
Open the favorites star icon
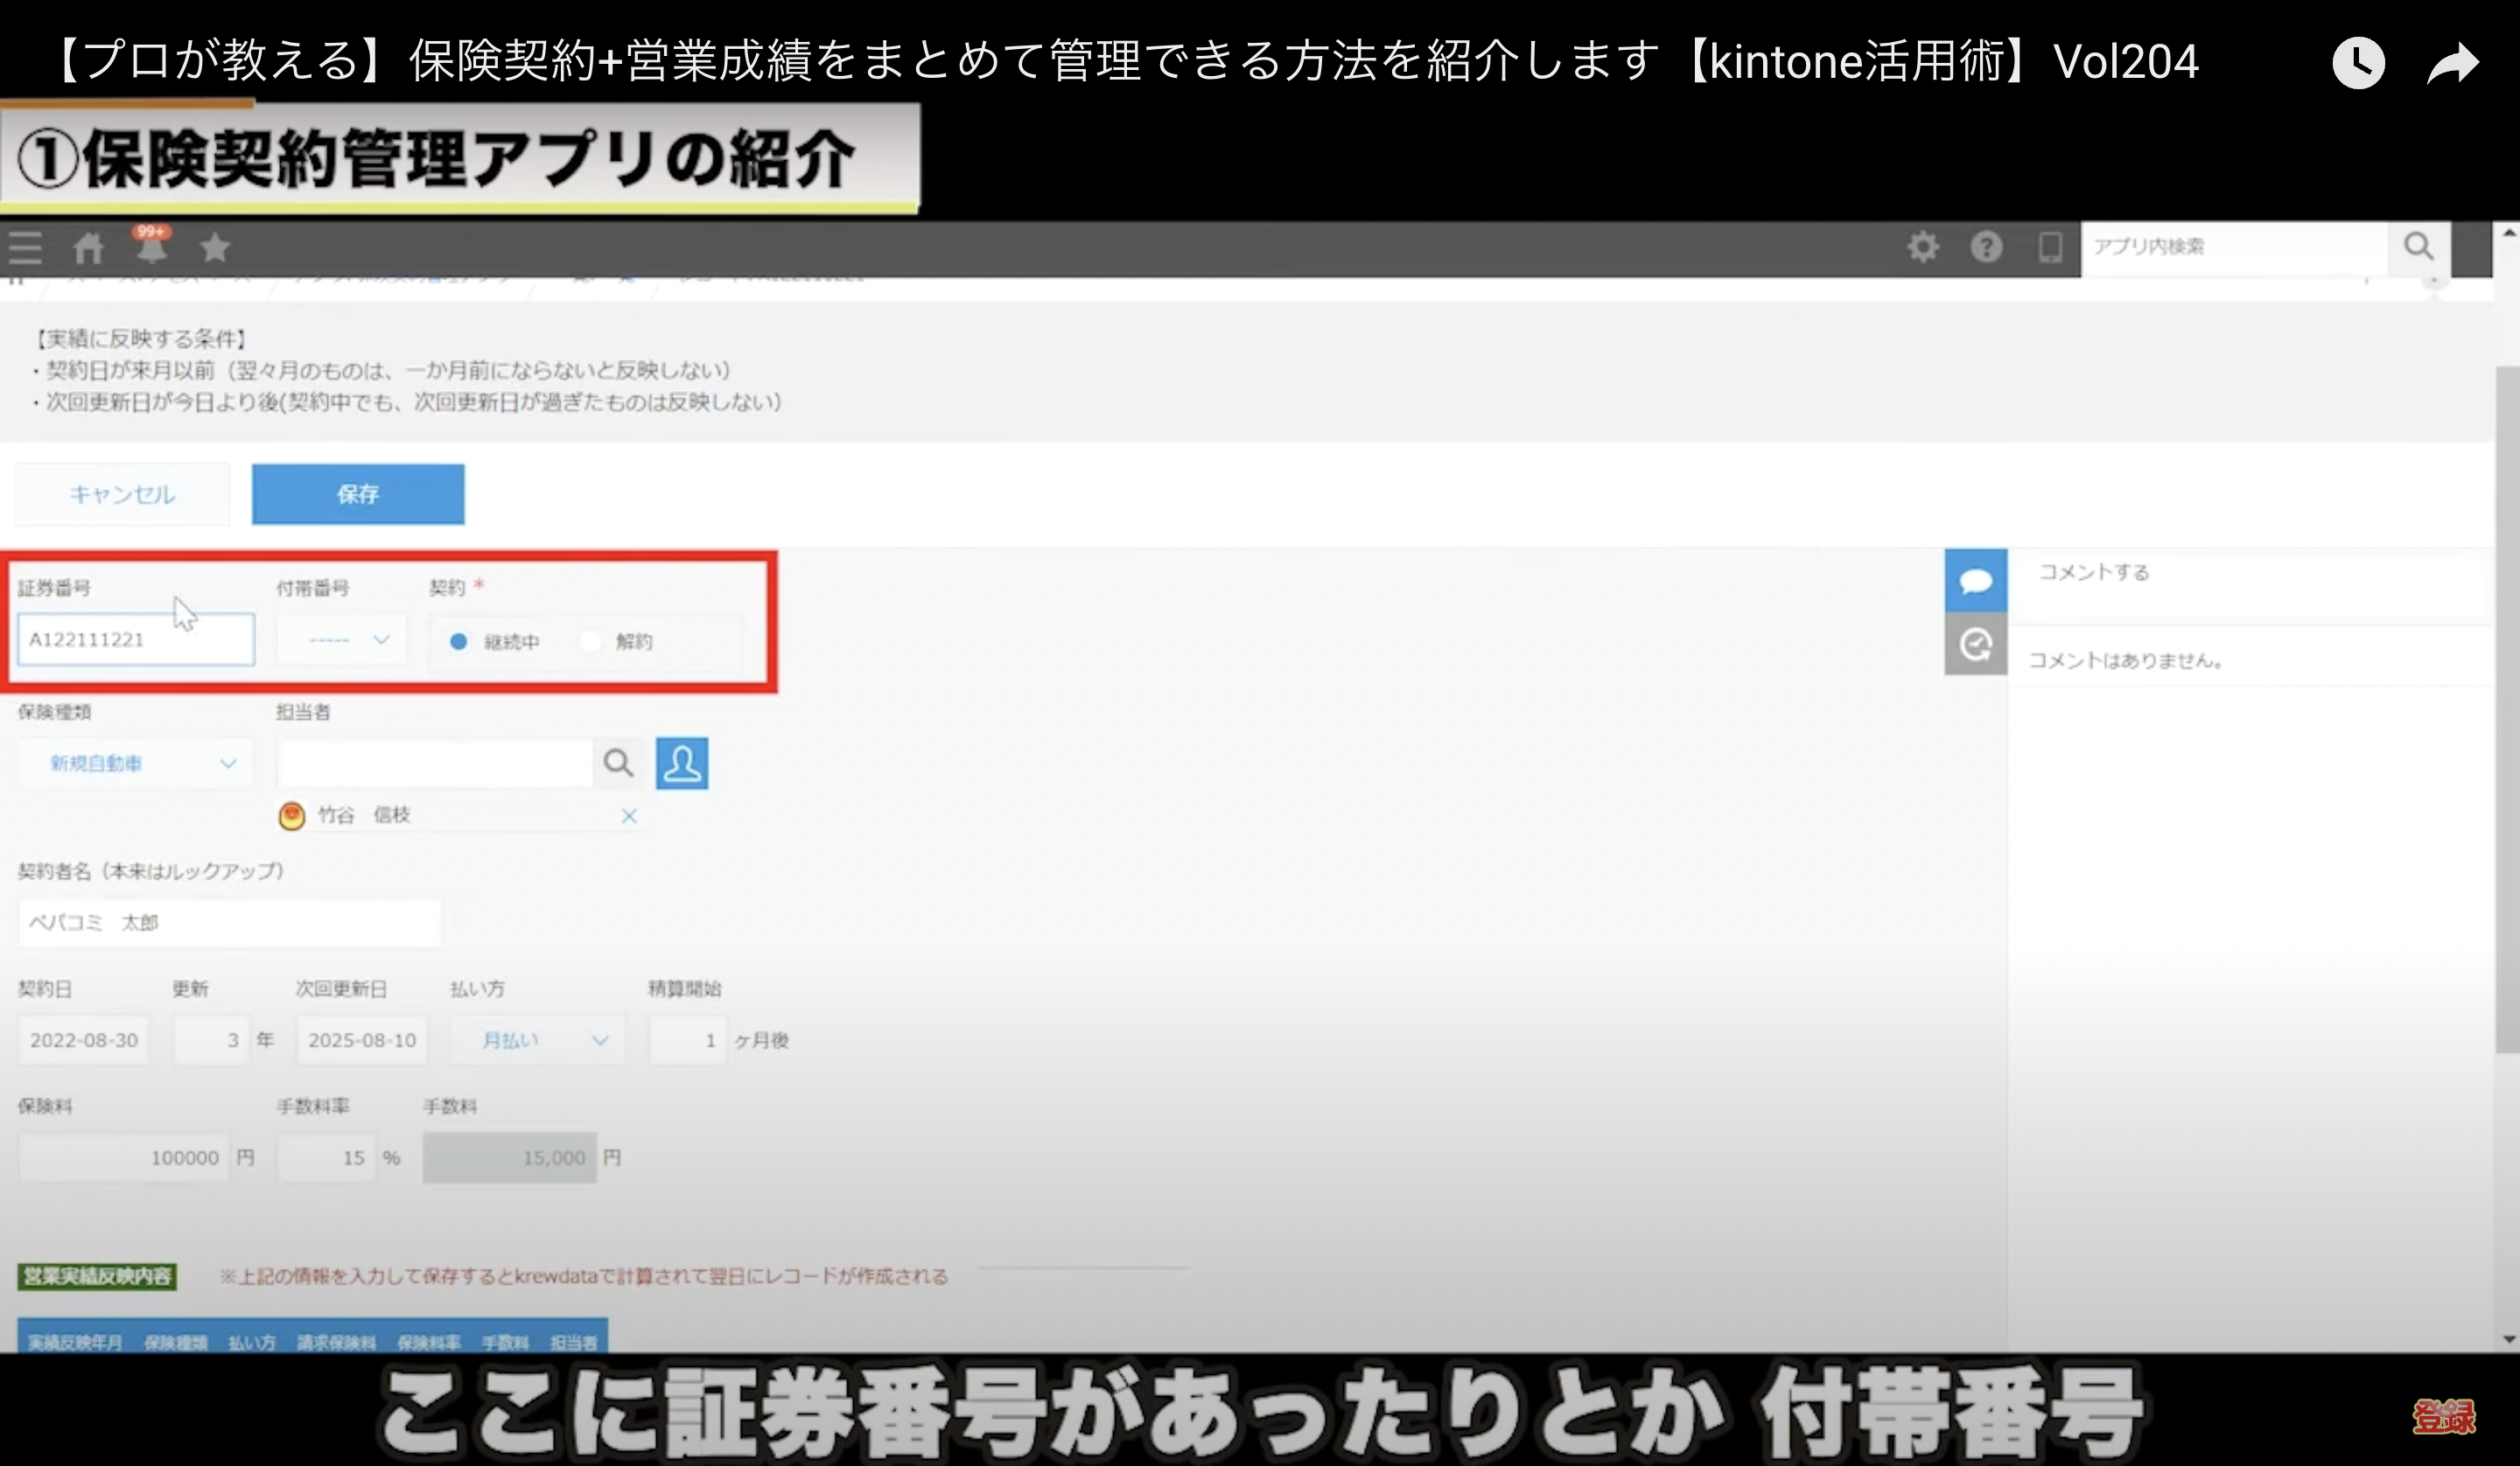[x=214, y=247]
